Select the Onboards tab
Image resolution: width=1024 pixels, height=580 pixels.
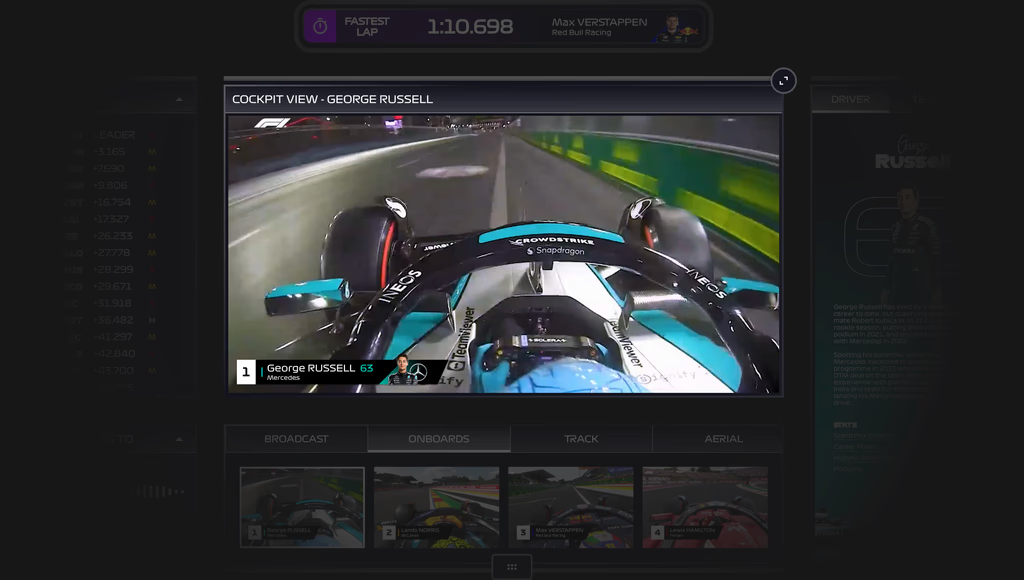(439, 439)
